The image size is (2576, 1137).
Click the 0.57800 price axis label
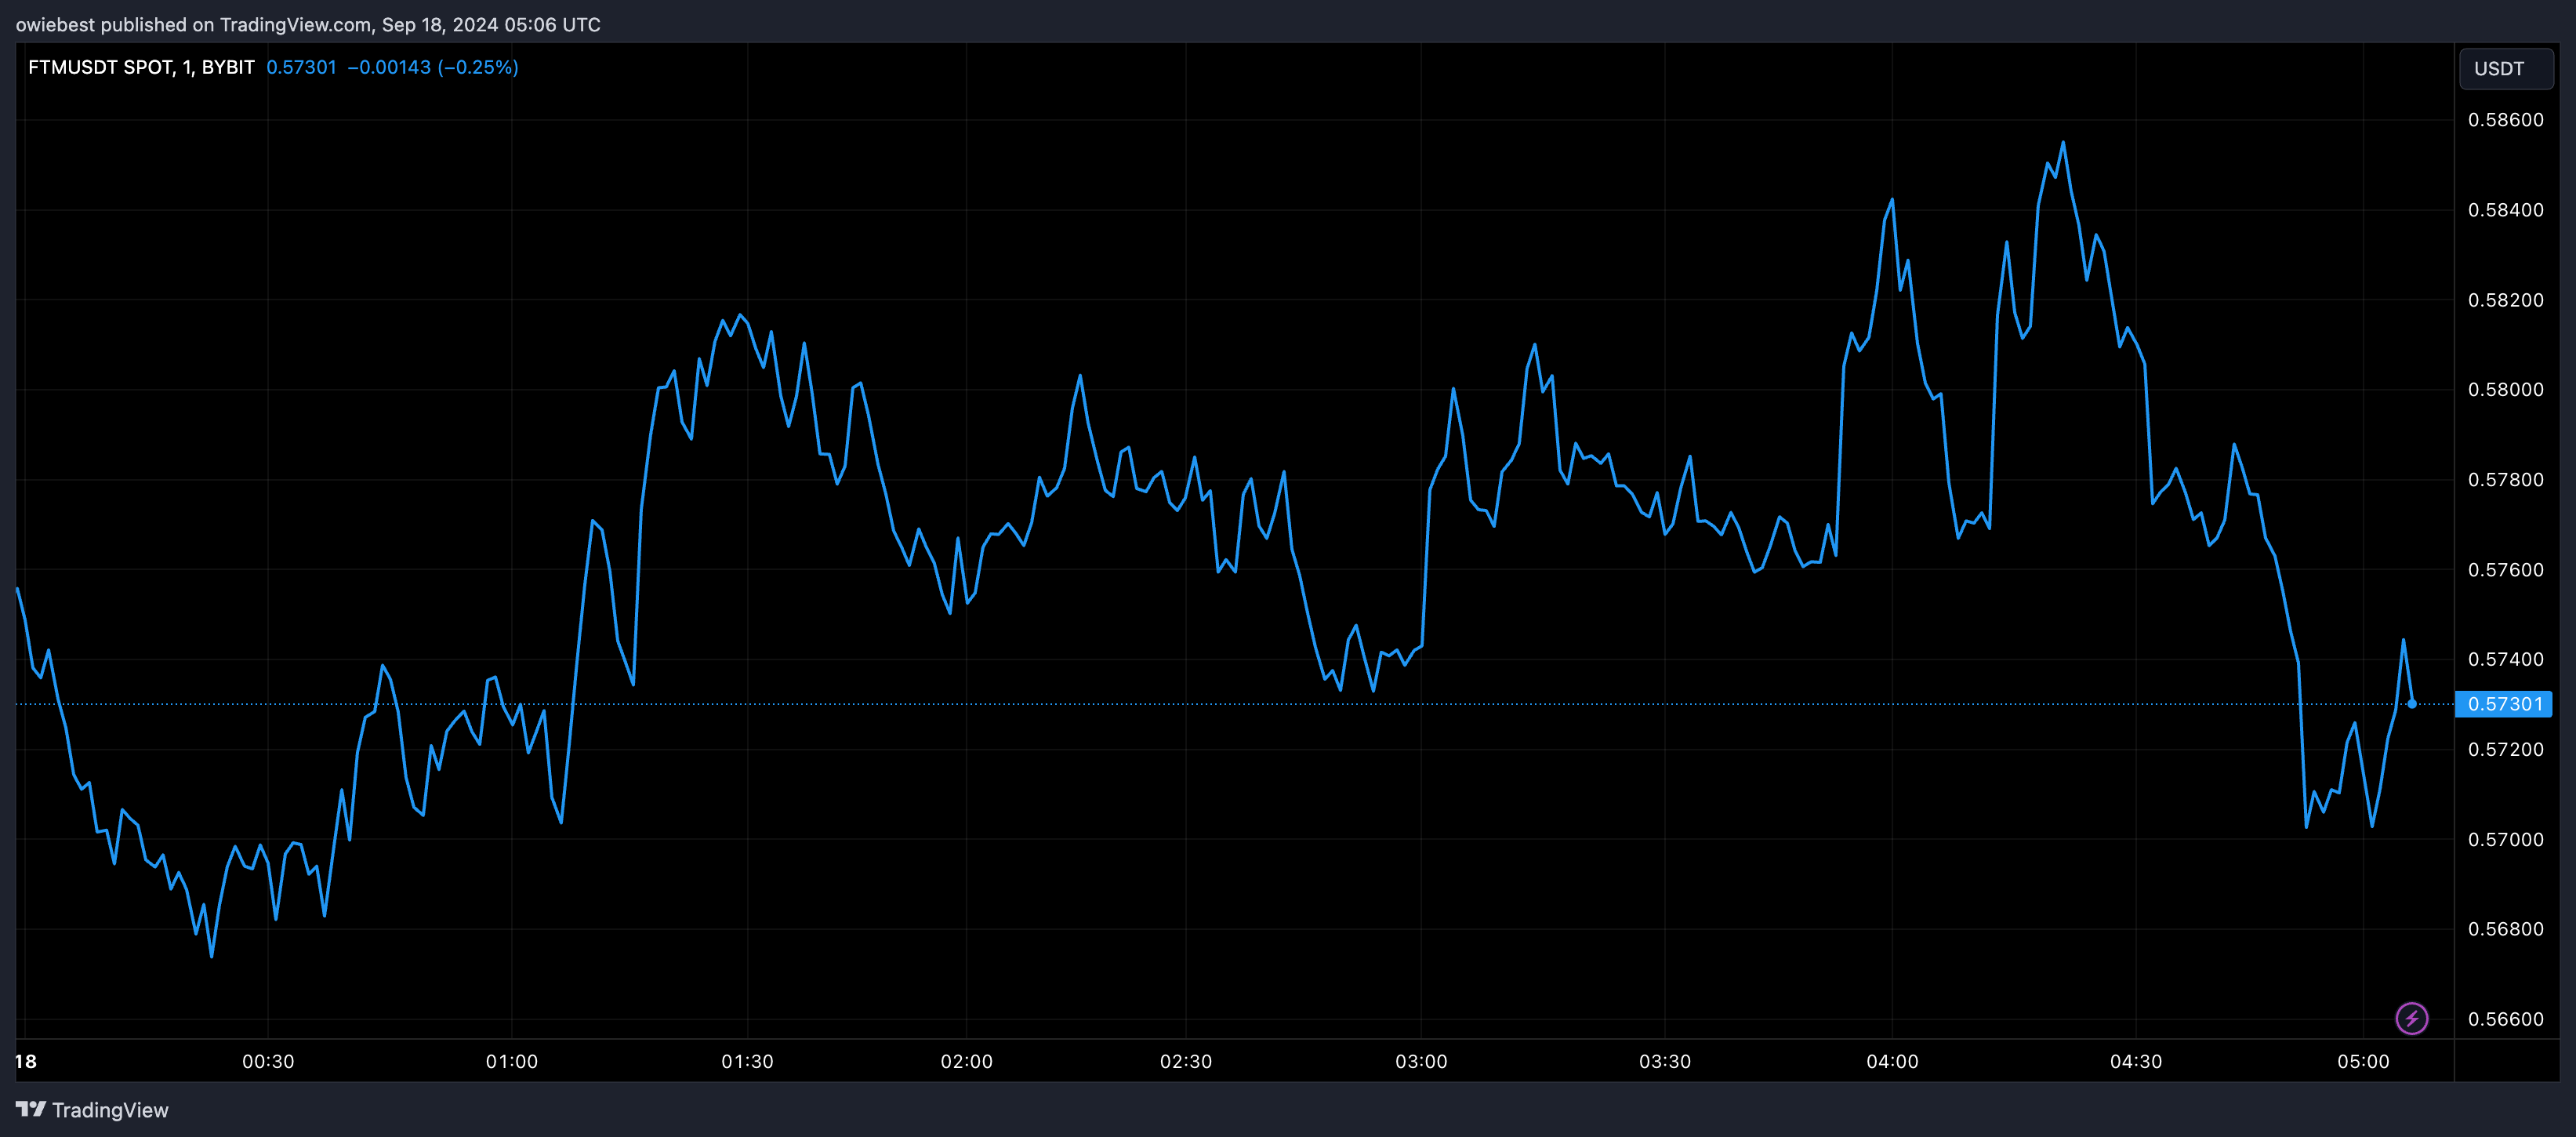tap(2506, 479)
